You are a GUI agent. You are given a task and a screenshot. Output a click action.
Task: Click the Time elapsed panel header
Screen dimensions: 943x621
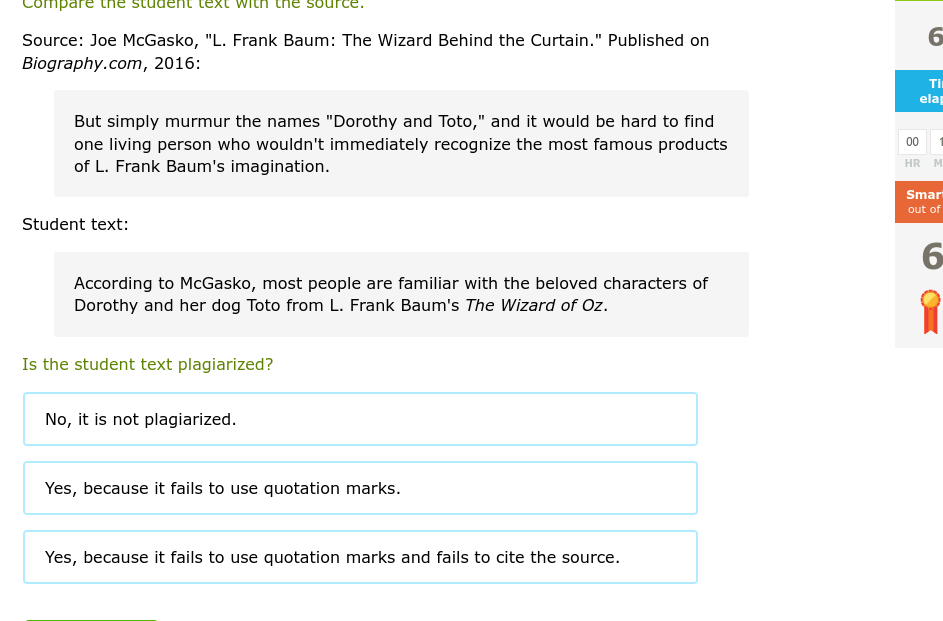930,91
